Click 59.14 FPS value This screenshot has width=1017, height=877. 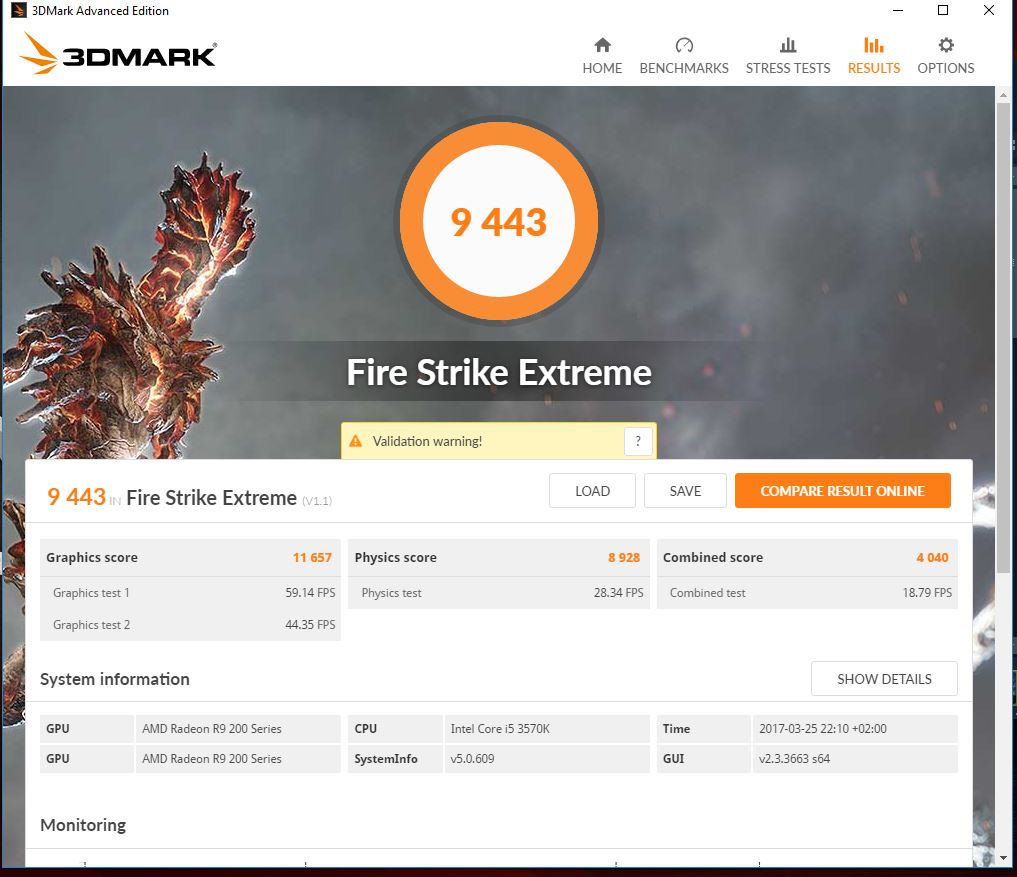click(310, 592)
